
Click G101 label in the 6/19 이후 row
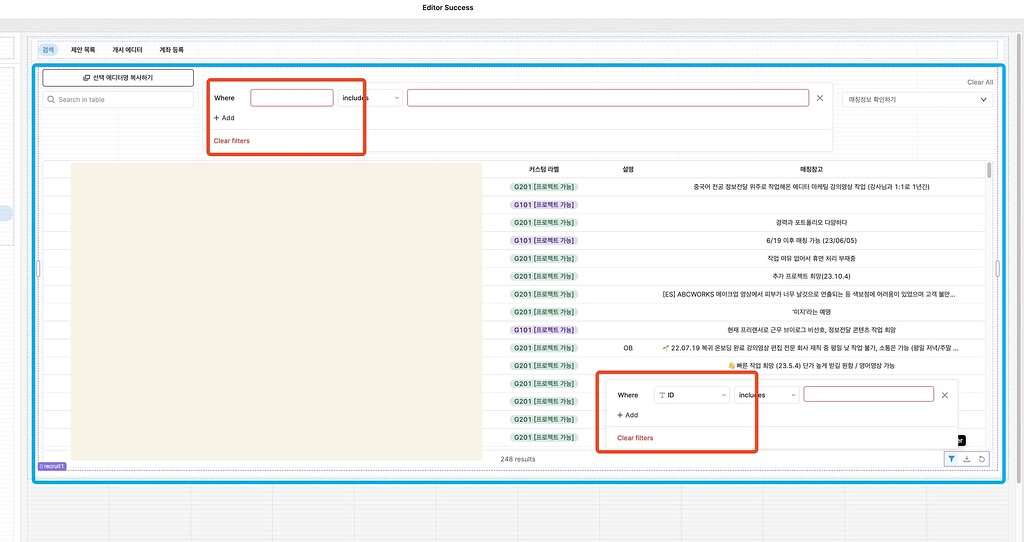544,241
